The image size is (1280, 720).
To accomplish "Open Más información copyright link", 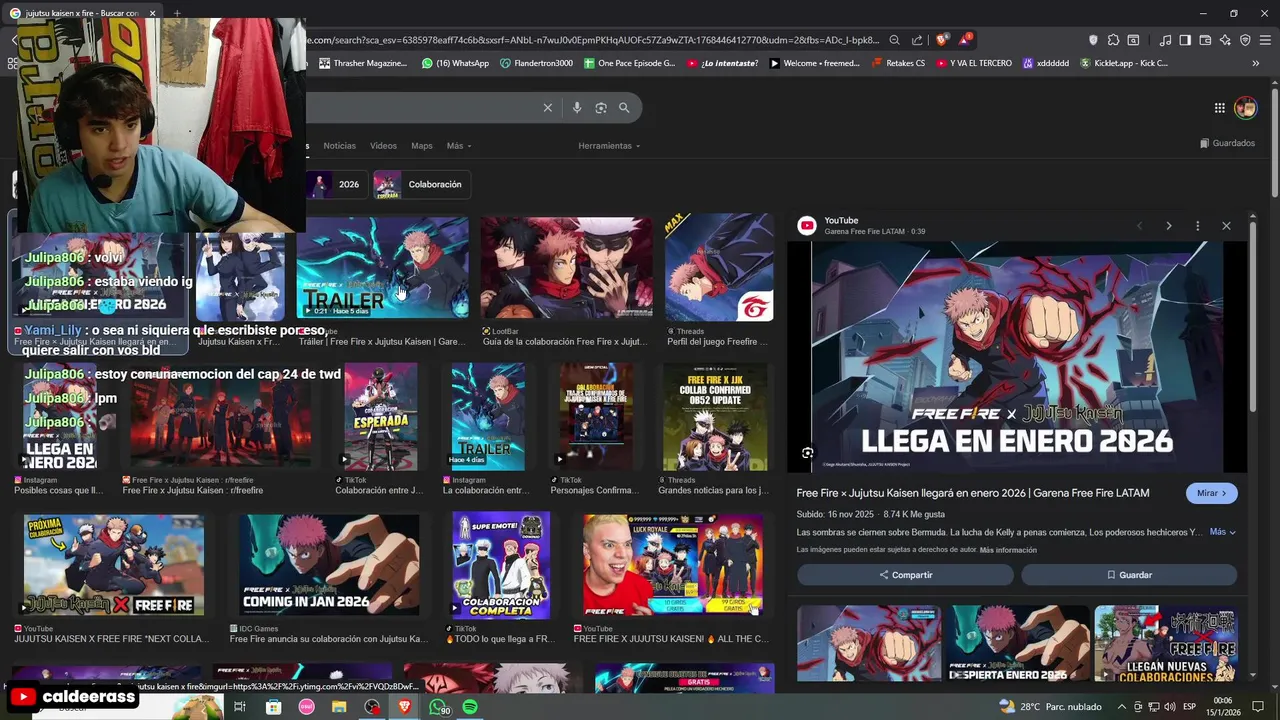I will click(1008, 550).
